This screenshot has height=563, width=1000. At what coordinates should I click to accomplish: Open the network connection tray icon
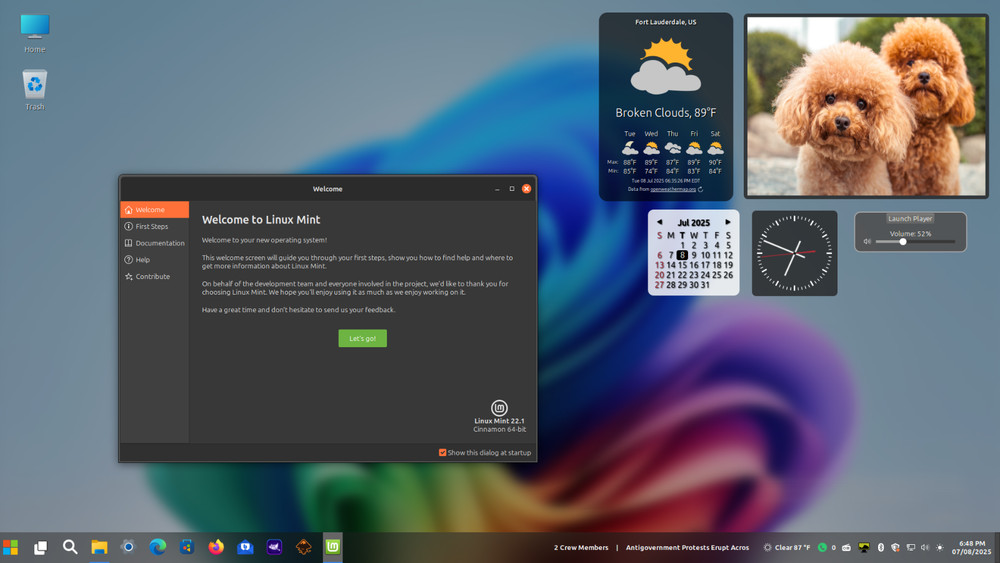(911, 547)
